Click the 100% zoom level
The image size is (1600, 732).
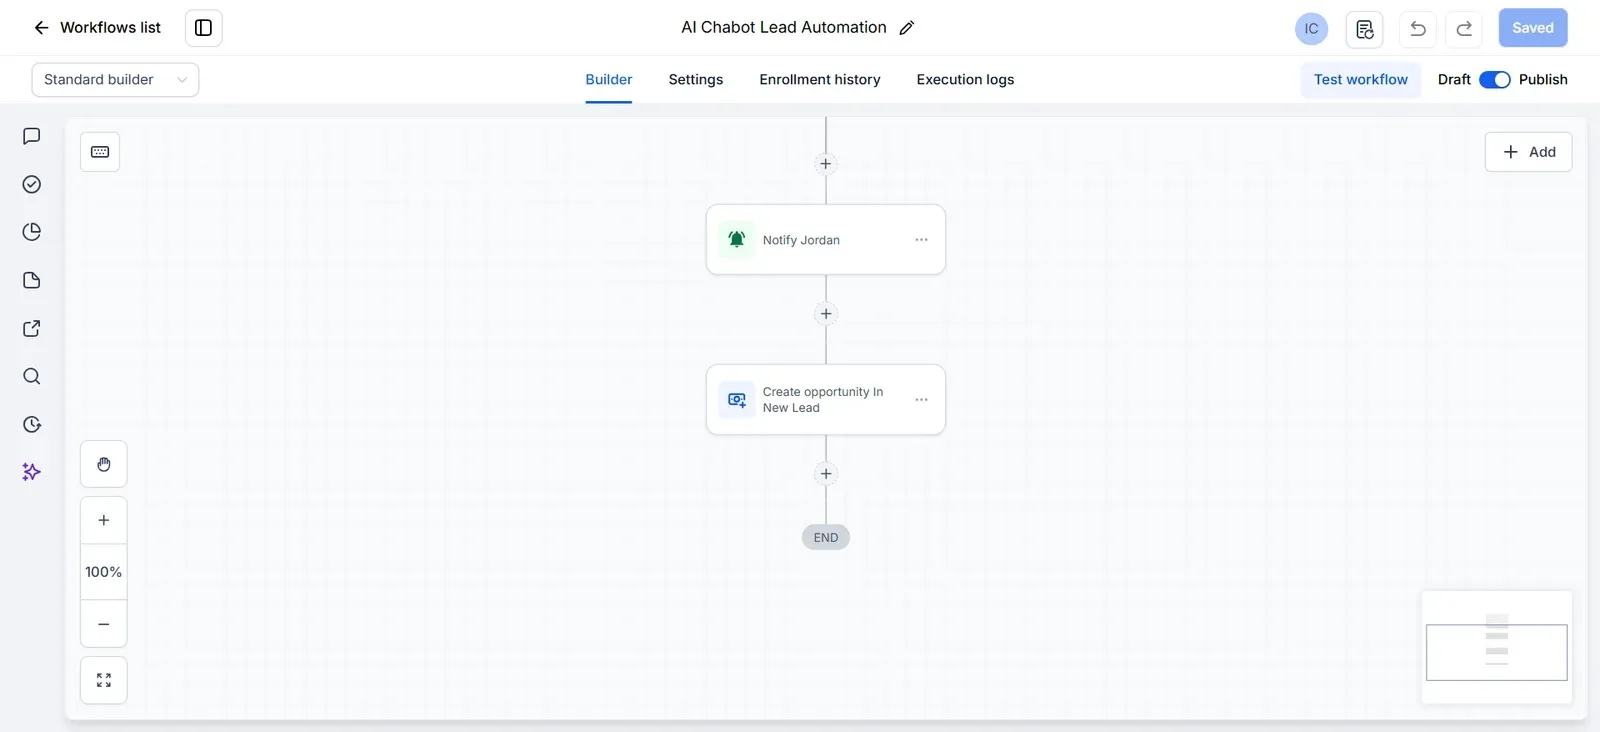click(x=104, y=572)
